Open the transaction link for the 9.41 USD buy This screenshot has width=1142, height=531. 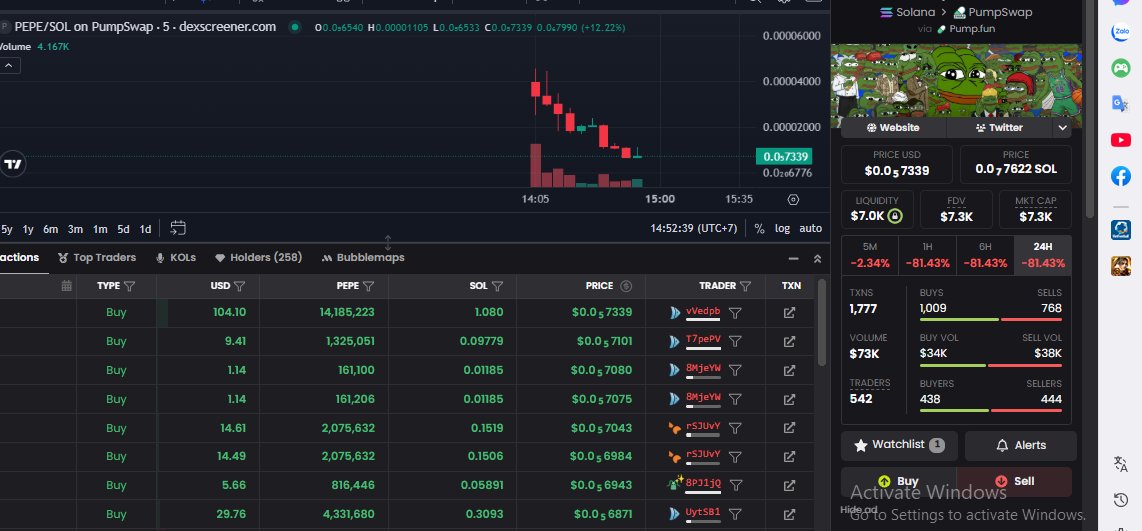(789, 341)
